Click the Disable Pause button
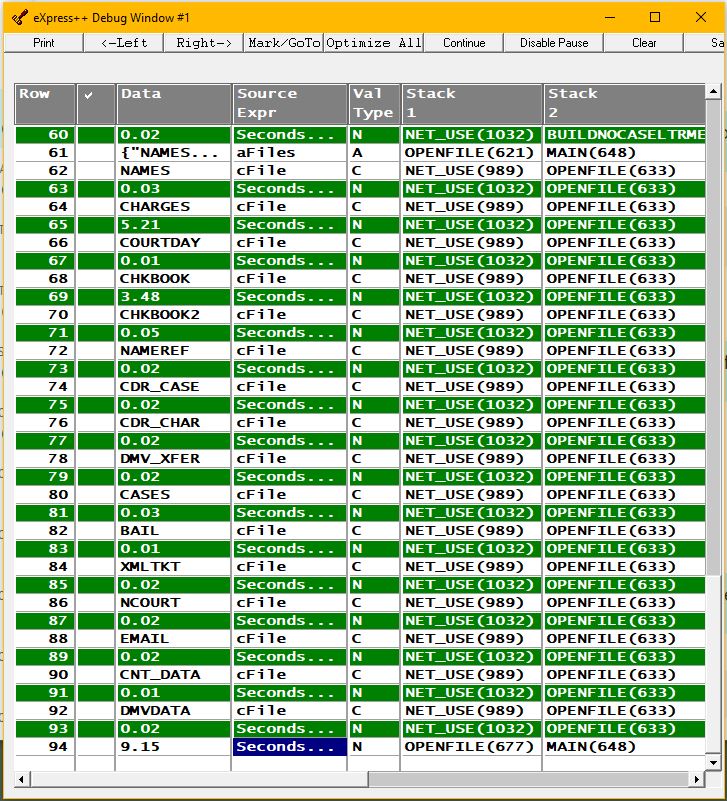 pyautogui.click(x=554, y=43)
